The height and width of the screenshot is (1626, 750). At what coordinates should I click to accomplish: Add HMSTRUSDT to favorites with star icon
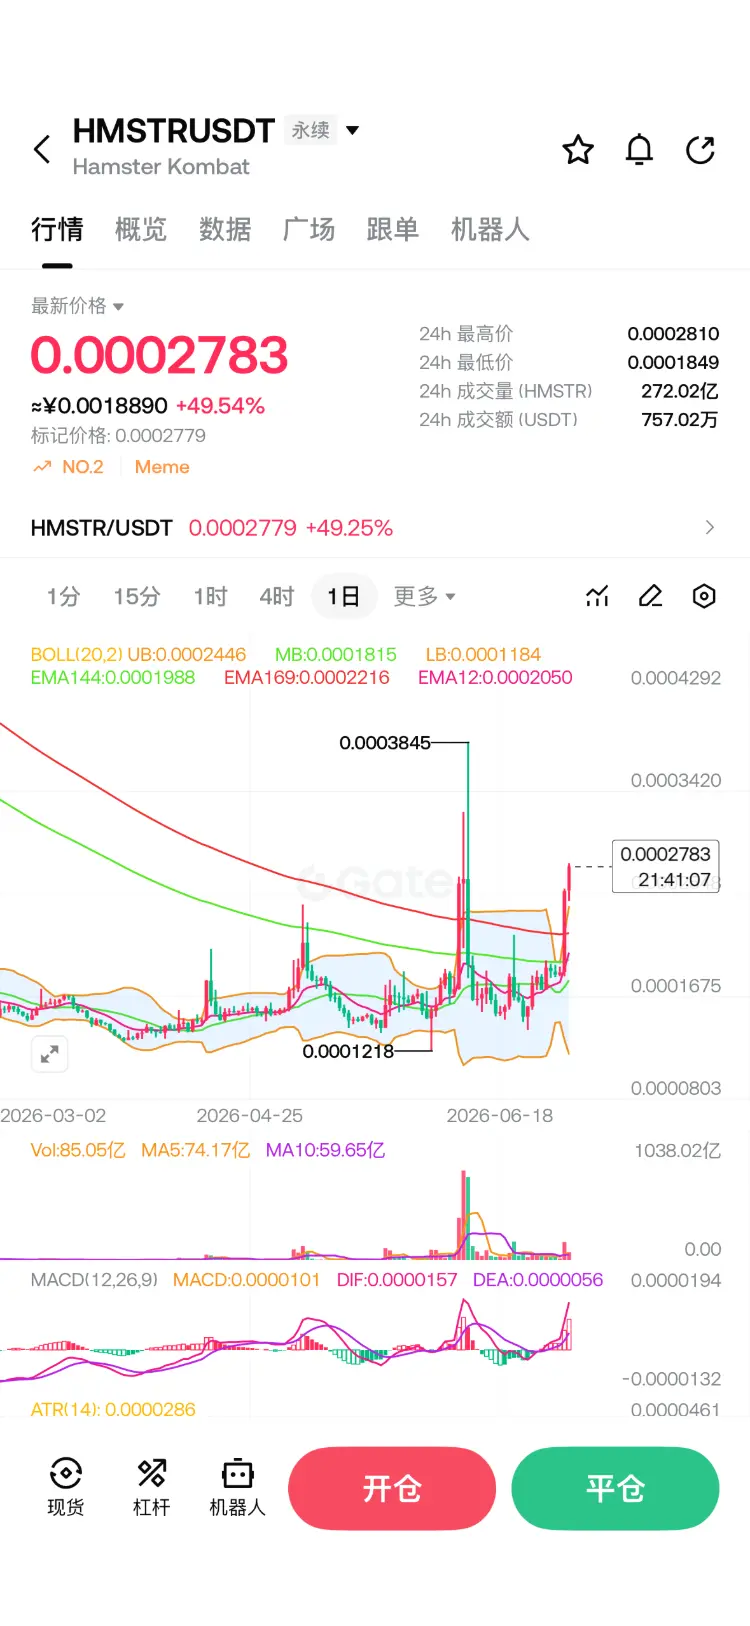pos(578,150)
